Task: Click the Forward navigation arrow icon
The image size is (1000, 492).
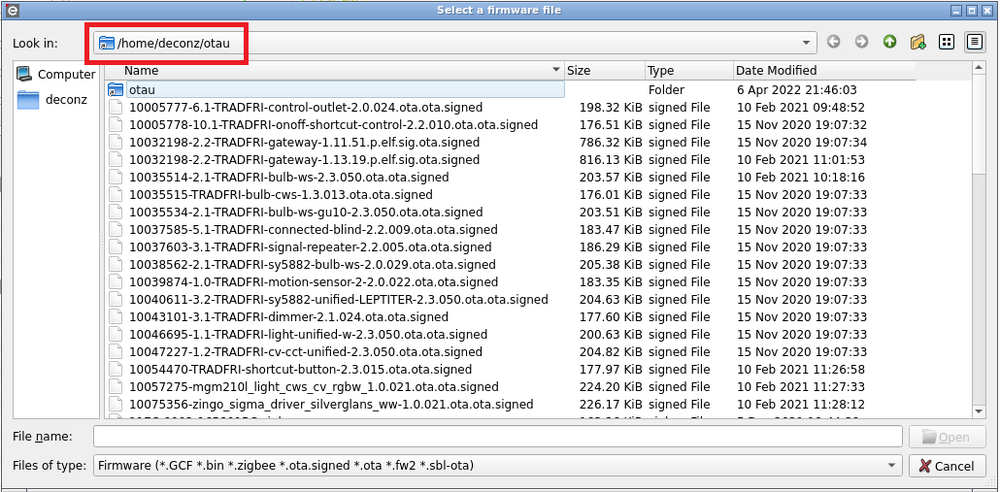Action: tap(861, 43)
